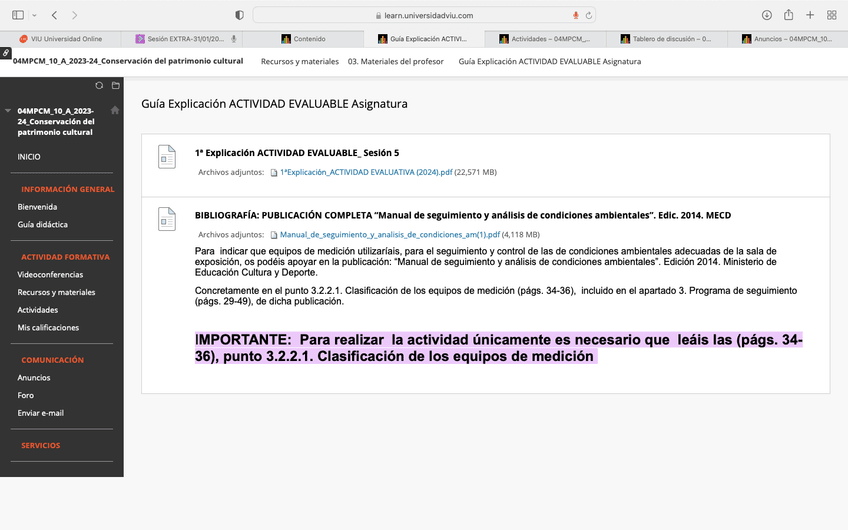Viewport: 848px width, 530px height.
Task: Open Bienvenida in sidebar
Action: 37,207
